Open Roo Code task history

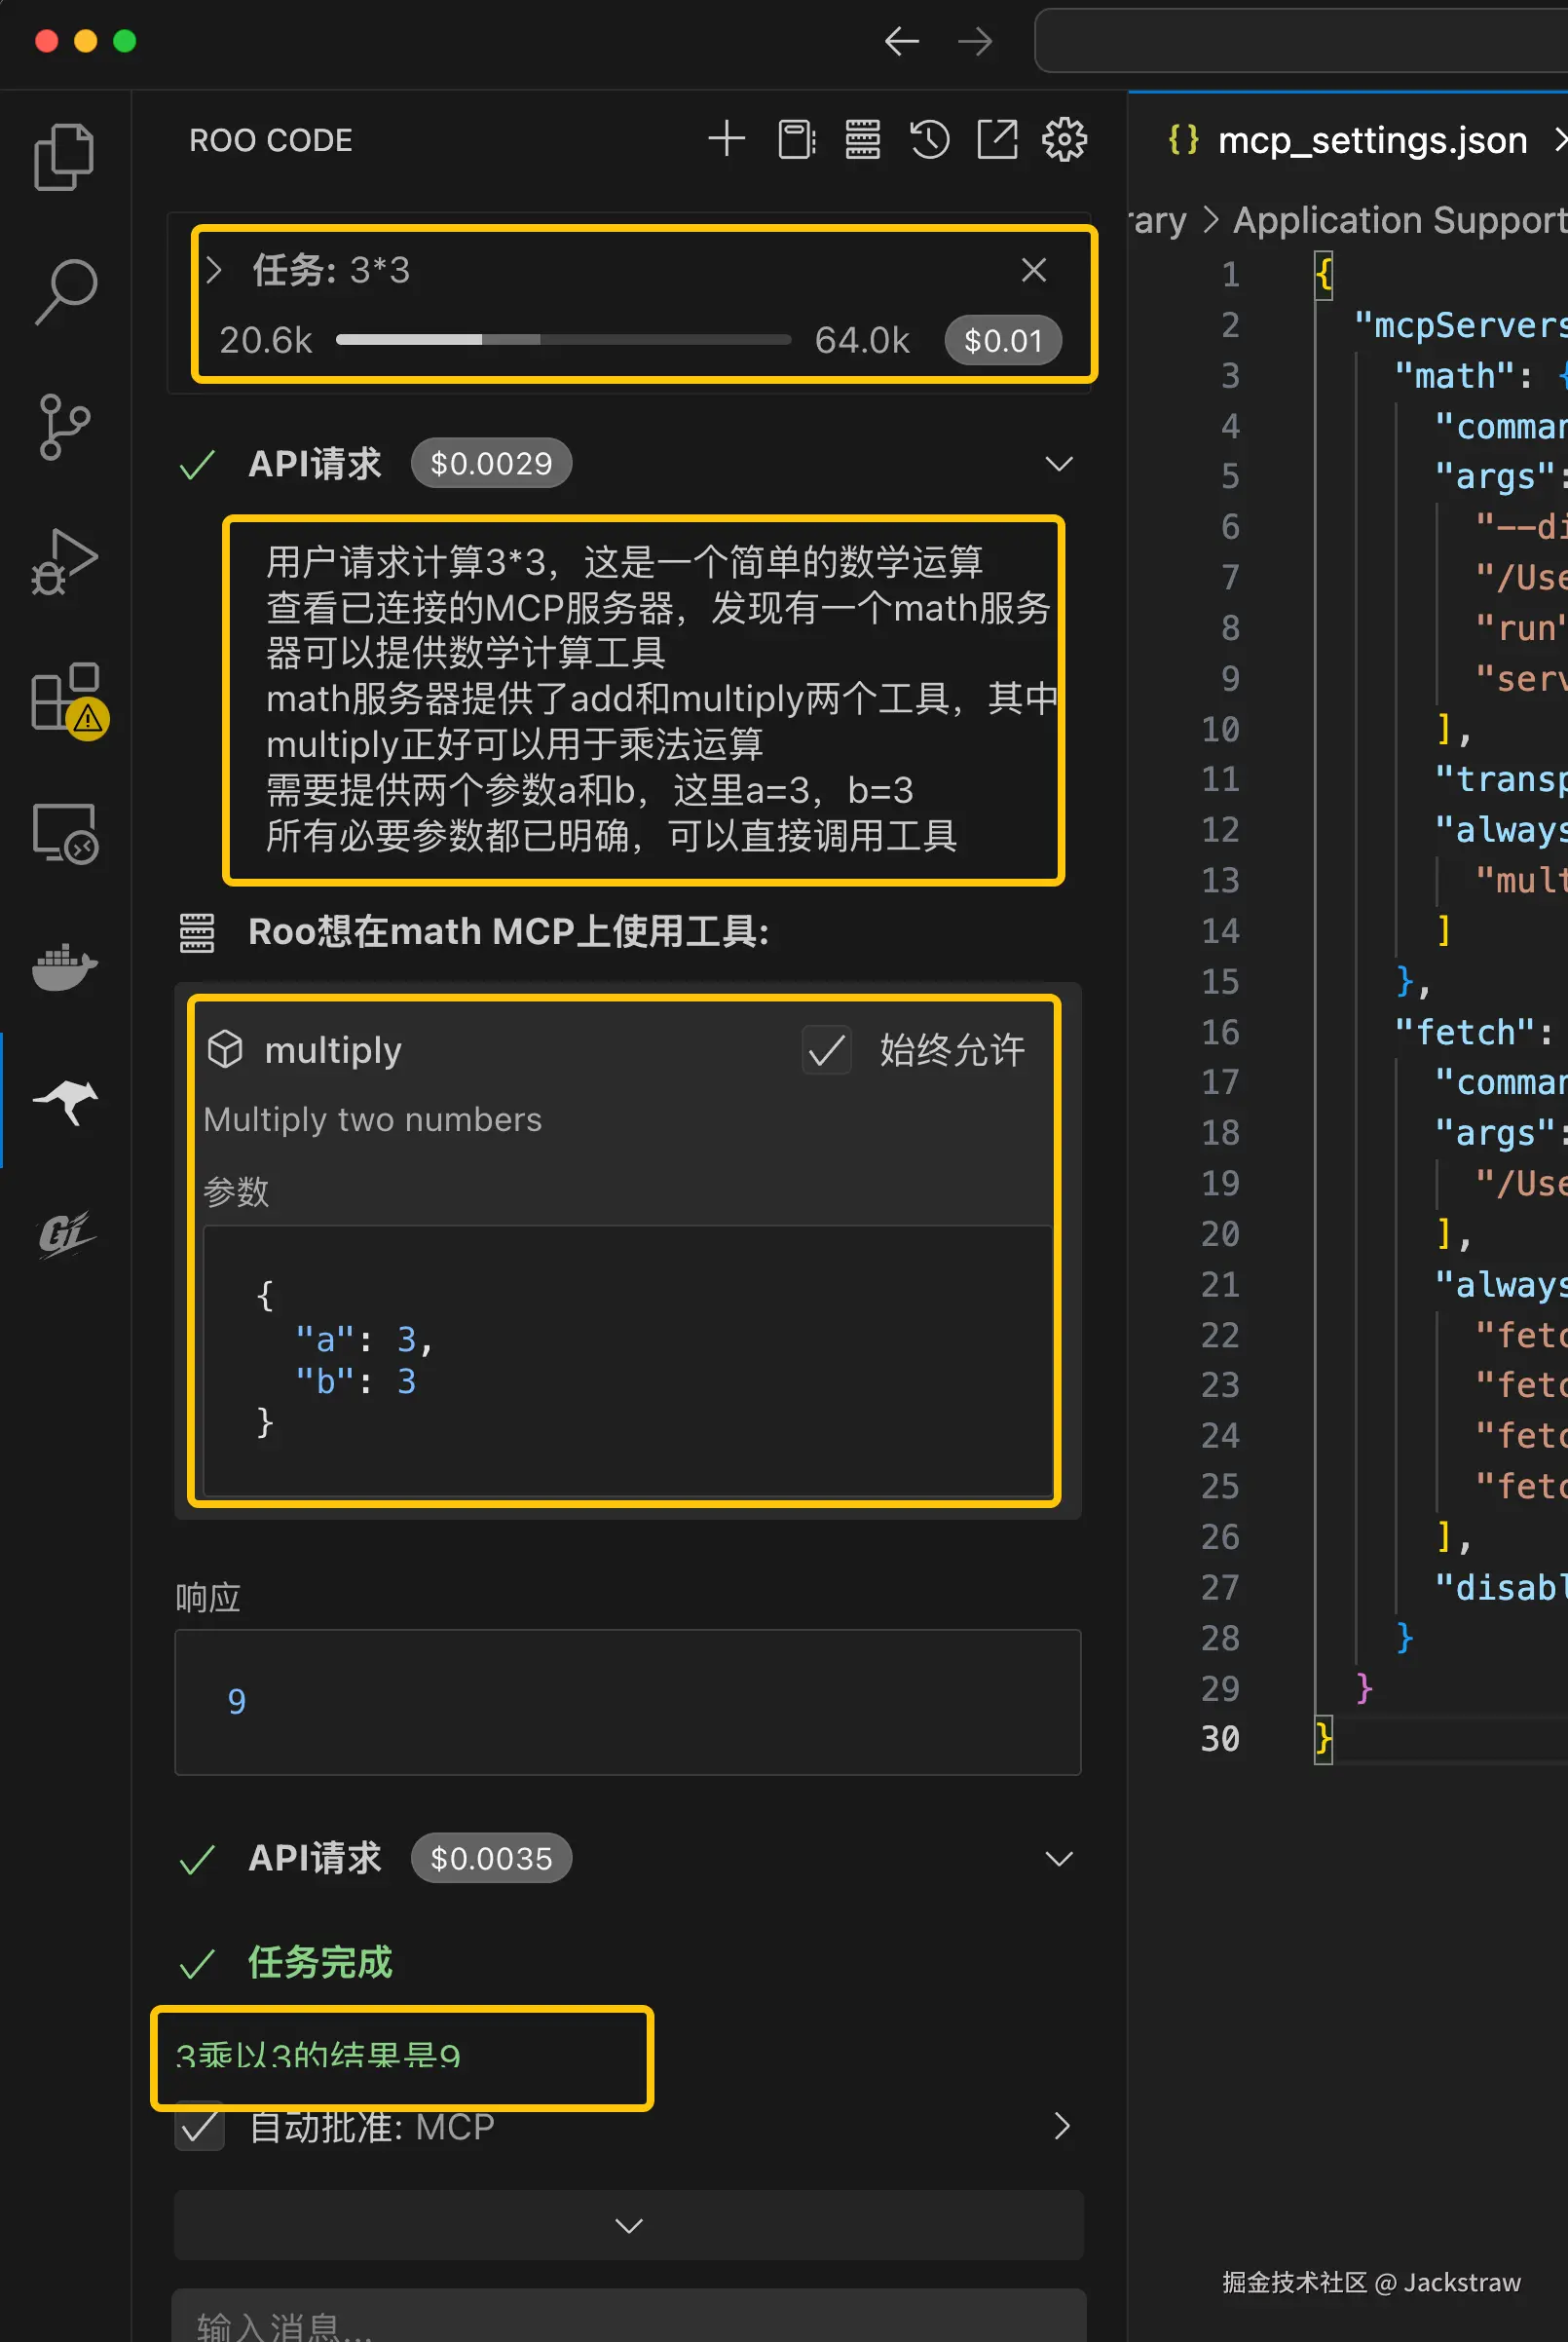929,139
